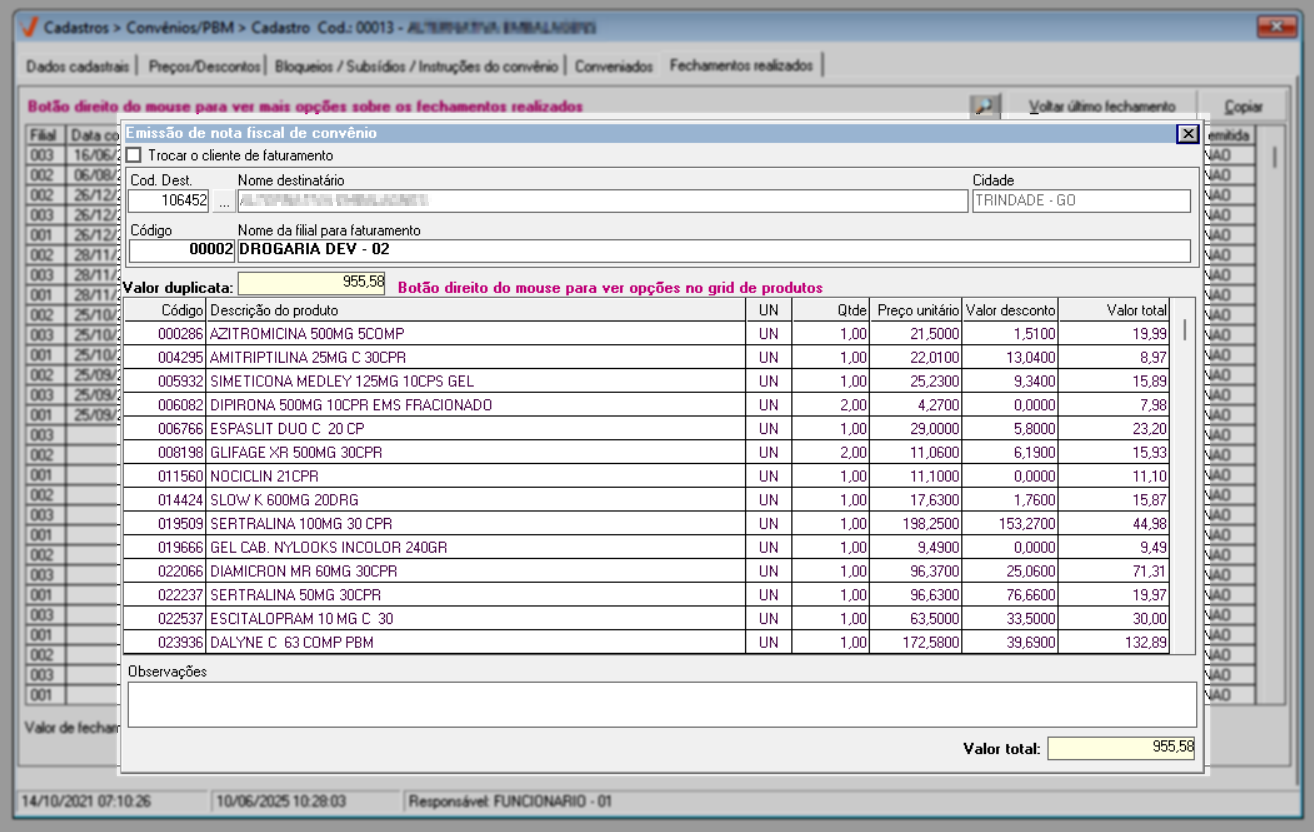Select row NOCICLIN 21CPR

tap(647, 476)
